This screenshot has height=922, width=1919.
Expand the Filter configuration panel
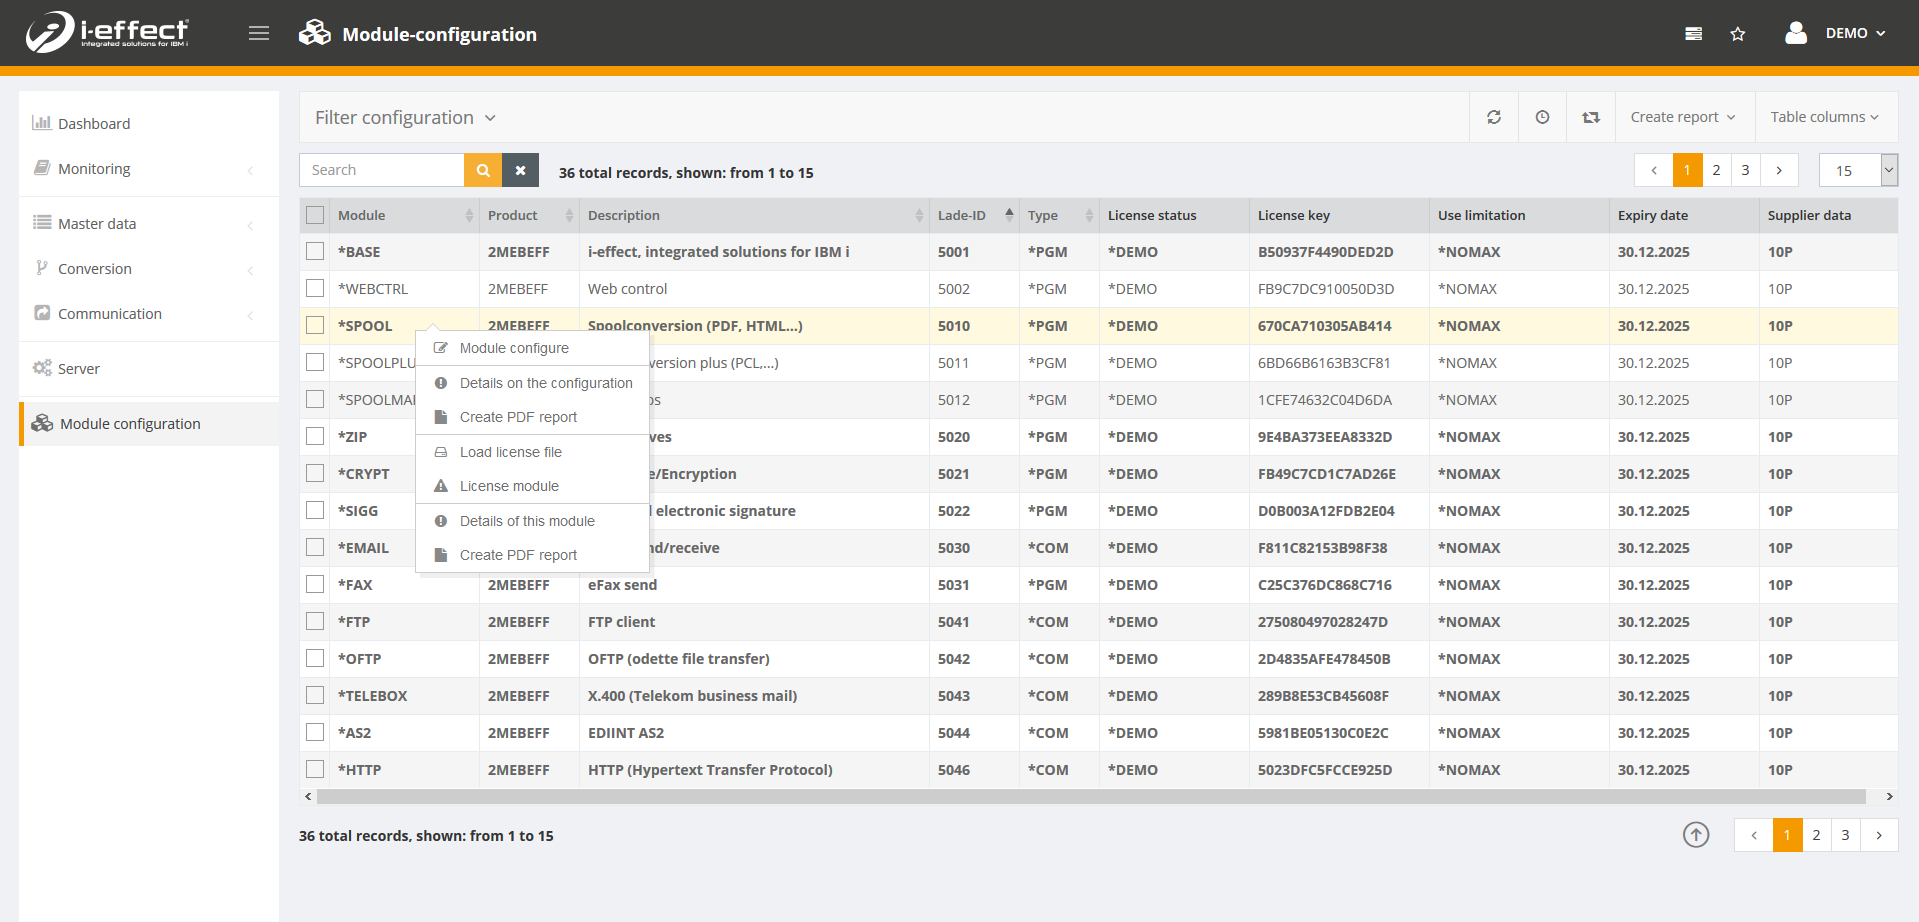(405, 118)
